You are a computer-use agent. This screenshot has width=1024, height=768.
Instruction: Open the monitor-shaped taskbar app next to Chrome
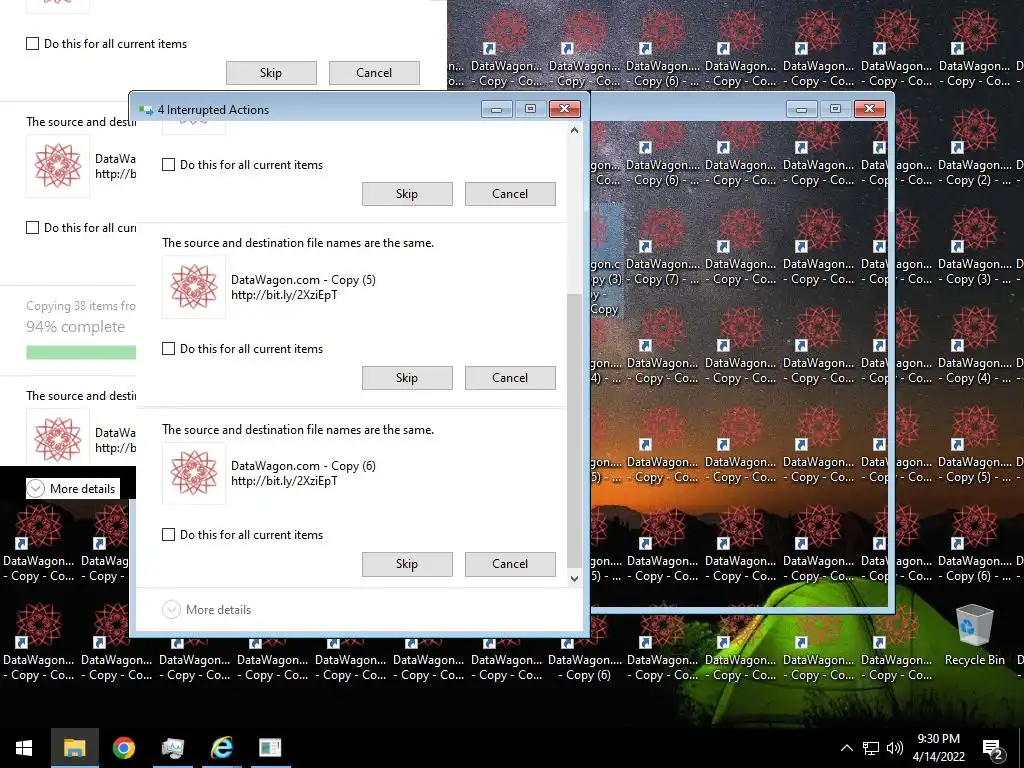click(x=172, y=748)
